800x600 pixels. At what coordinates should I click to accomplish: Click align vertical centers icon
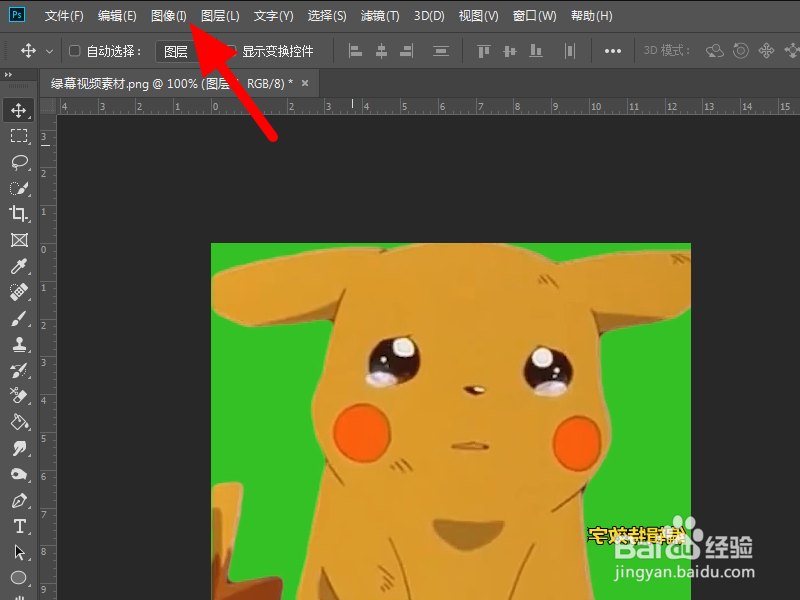pyautogui.click(x=510, y=51)
